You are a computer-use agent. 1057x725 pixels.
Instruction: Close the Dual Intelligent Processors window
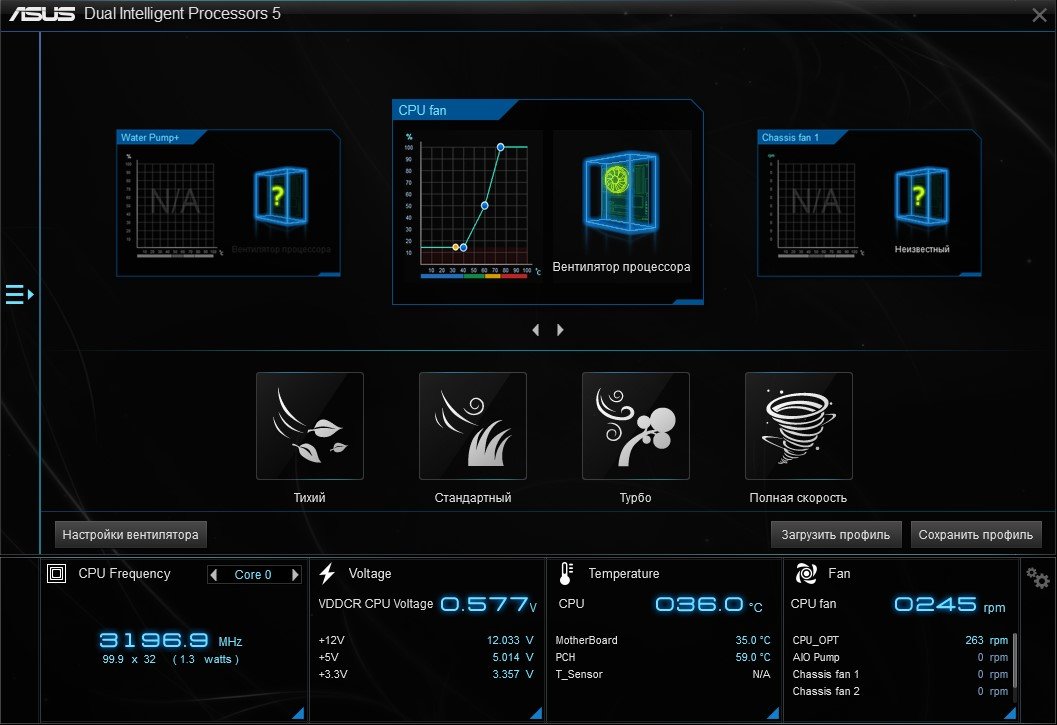tap(1039, 15)
